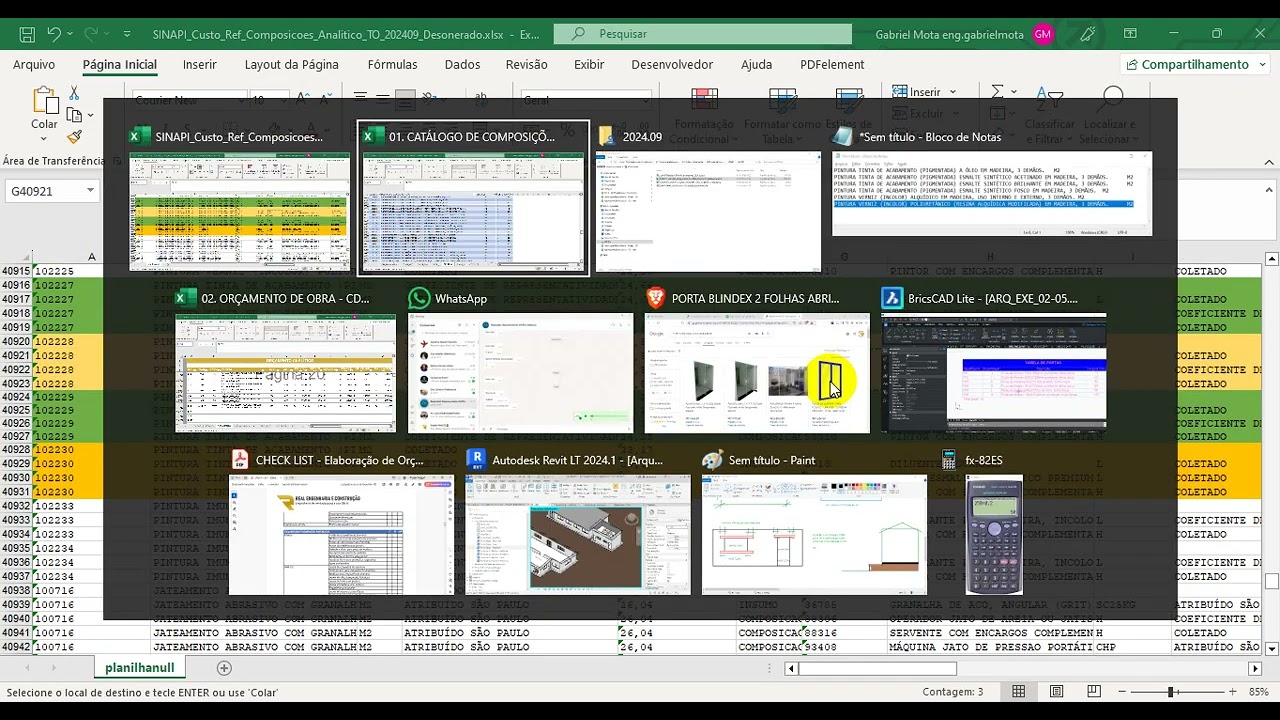Copy the selection using the Copy icon
This screenshot has height=720, width=1280.
74,114
